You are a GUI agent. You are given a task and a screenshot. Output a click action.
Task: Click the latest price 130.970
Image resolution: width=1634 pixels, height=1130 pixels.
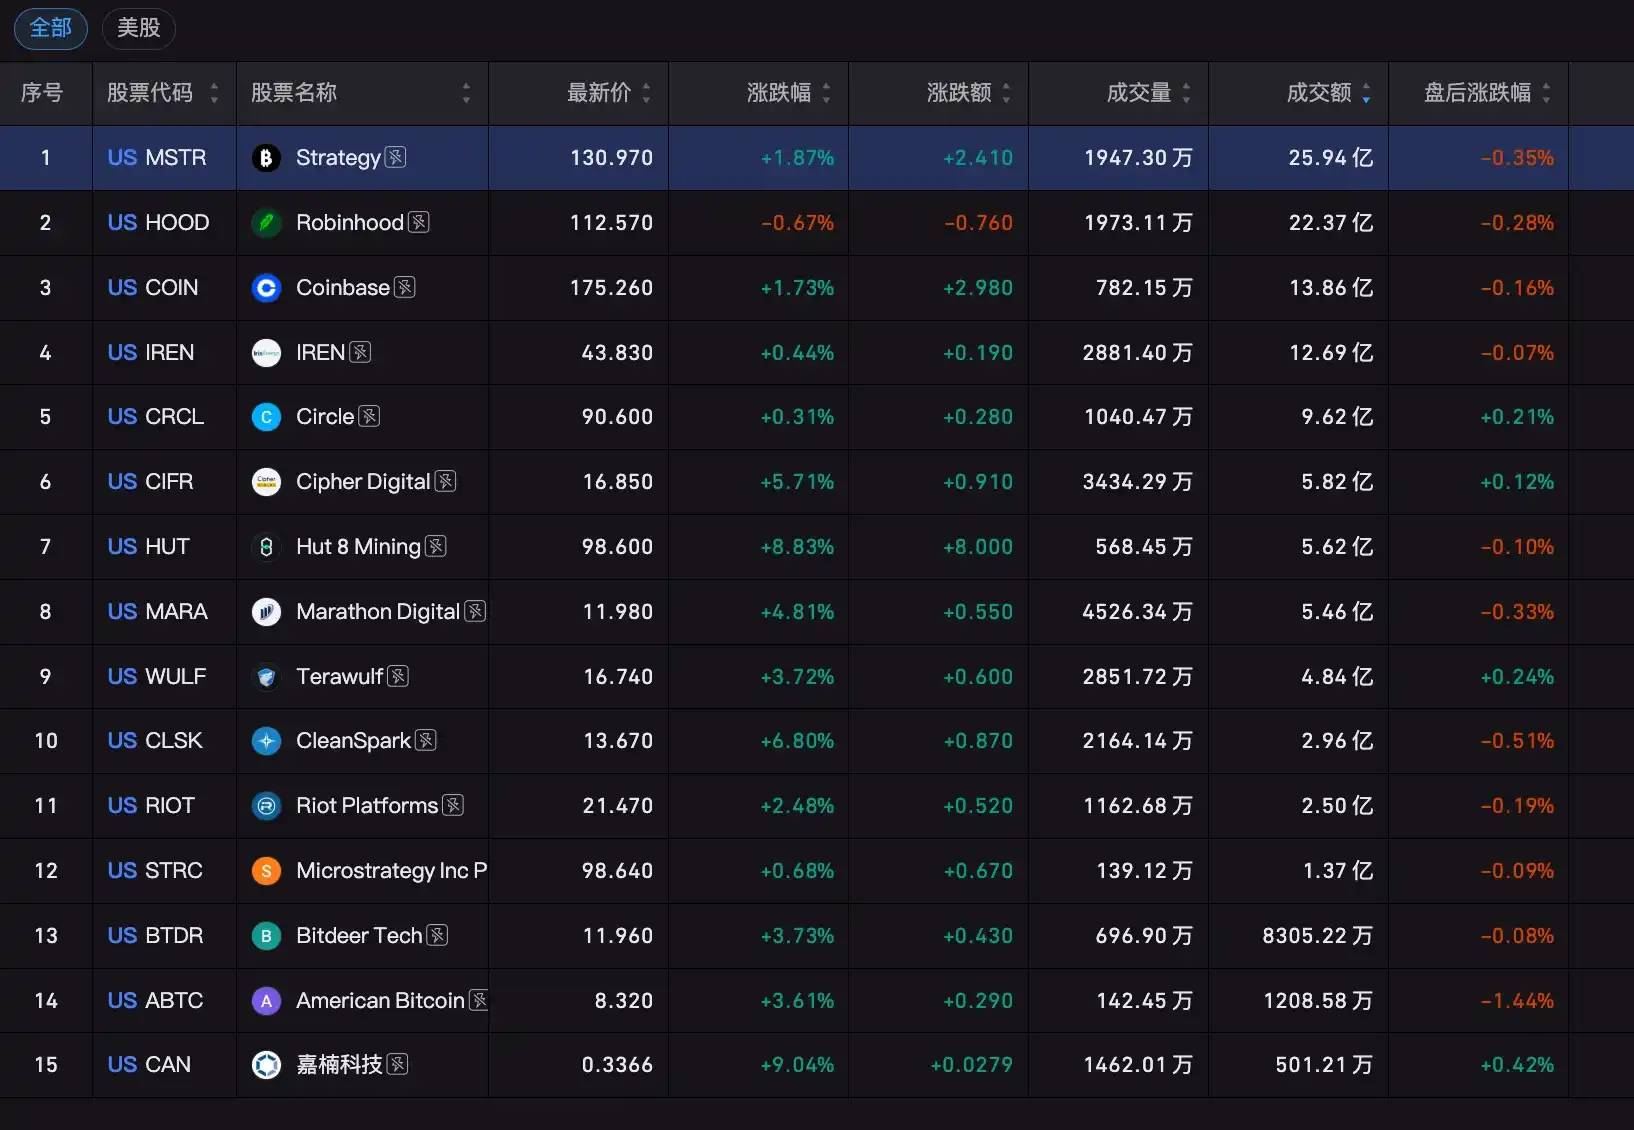611,158
